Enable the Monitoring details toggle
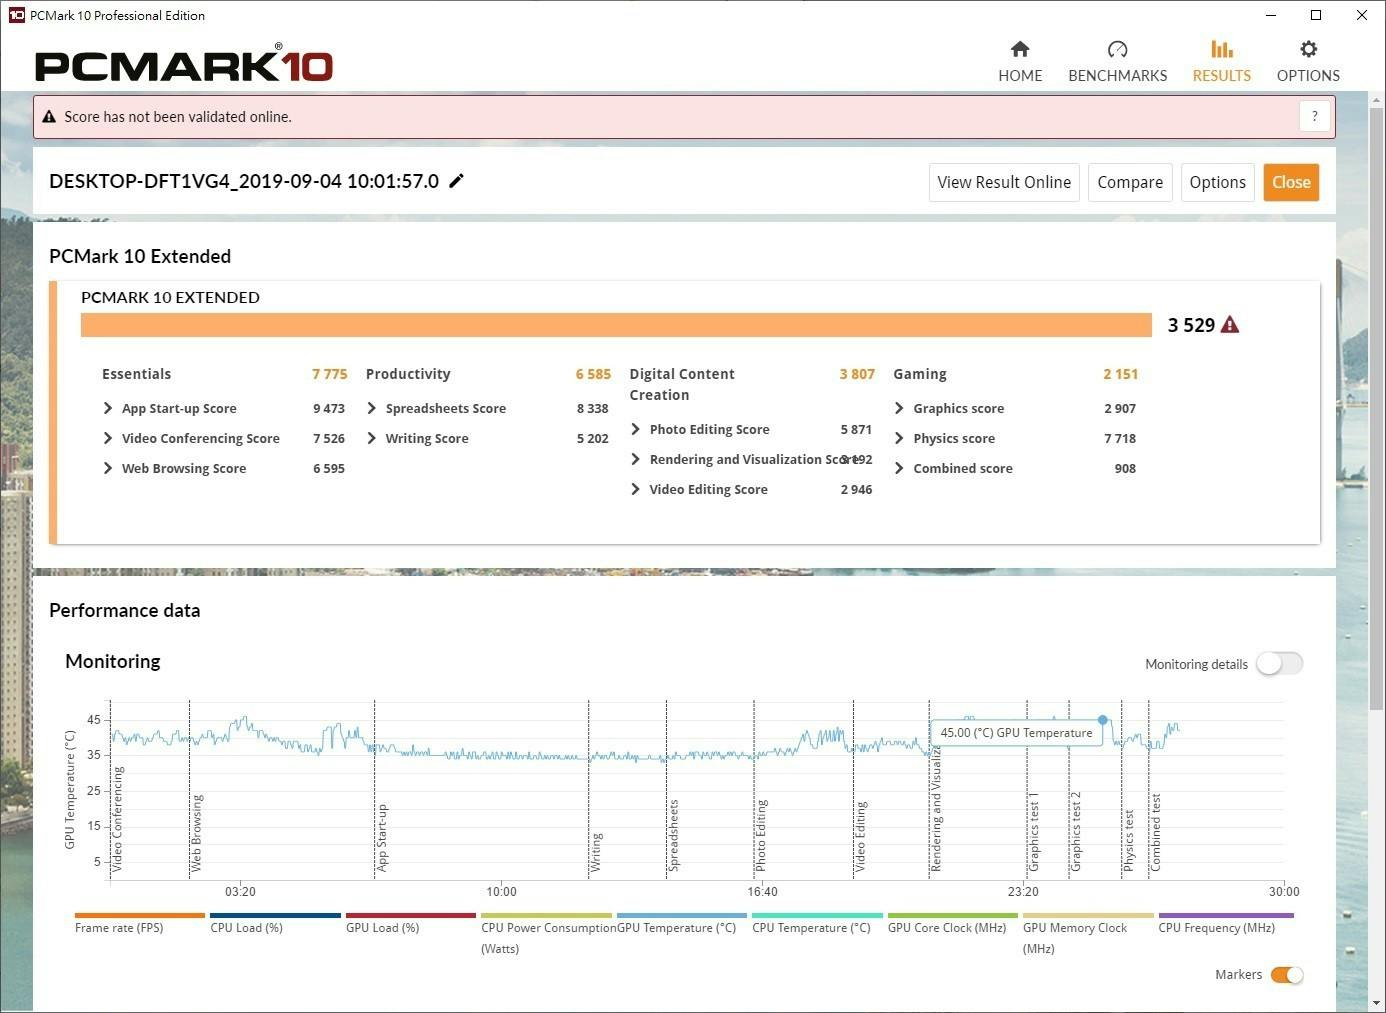Viewport: 1386px width, 1013px height. pyautogui.click(x=1279, y=664)
